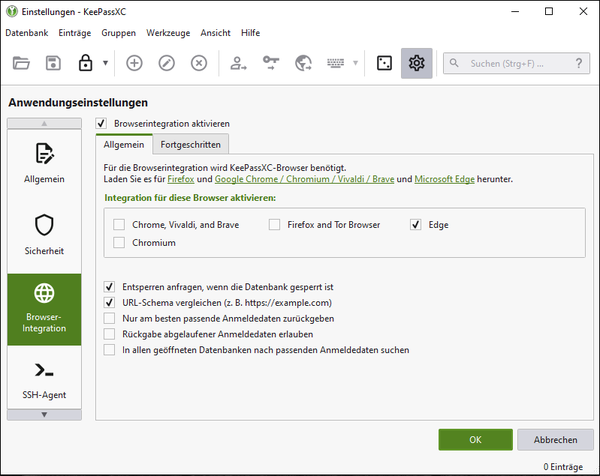Open the password generator dice icon

pyautogui.click(x=384, y=63)
